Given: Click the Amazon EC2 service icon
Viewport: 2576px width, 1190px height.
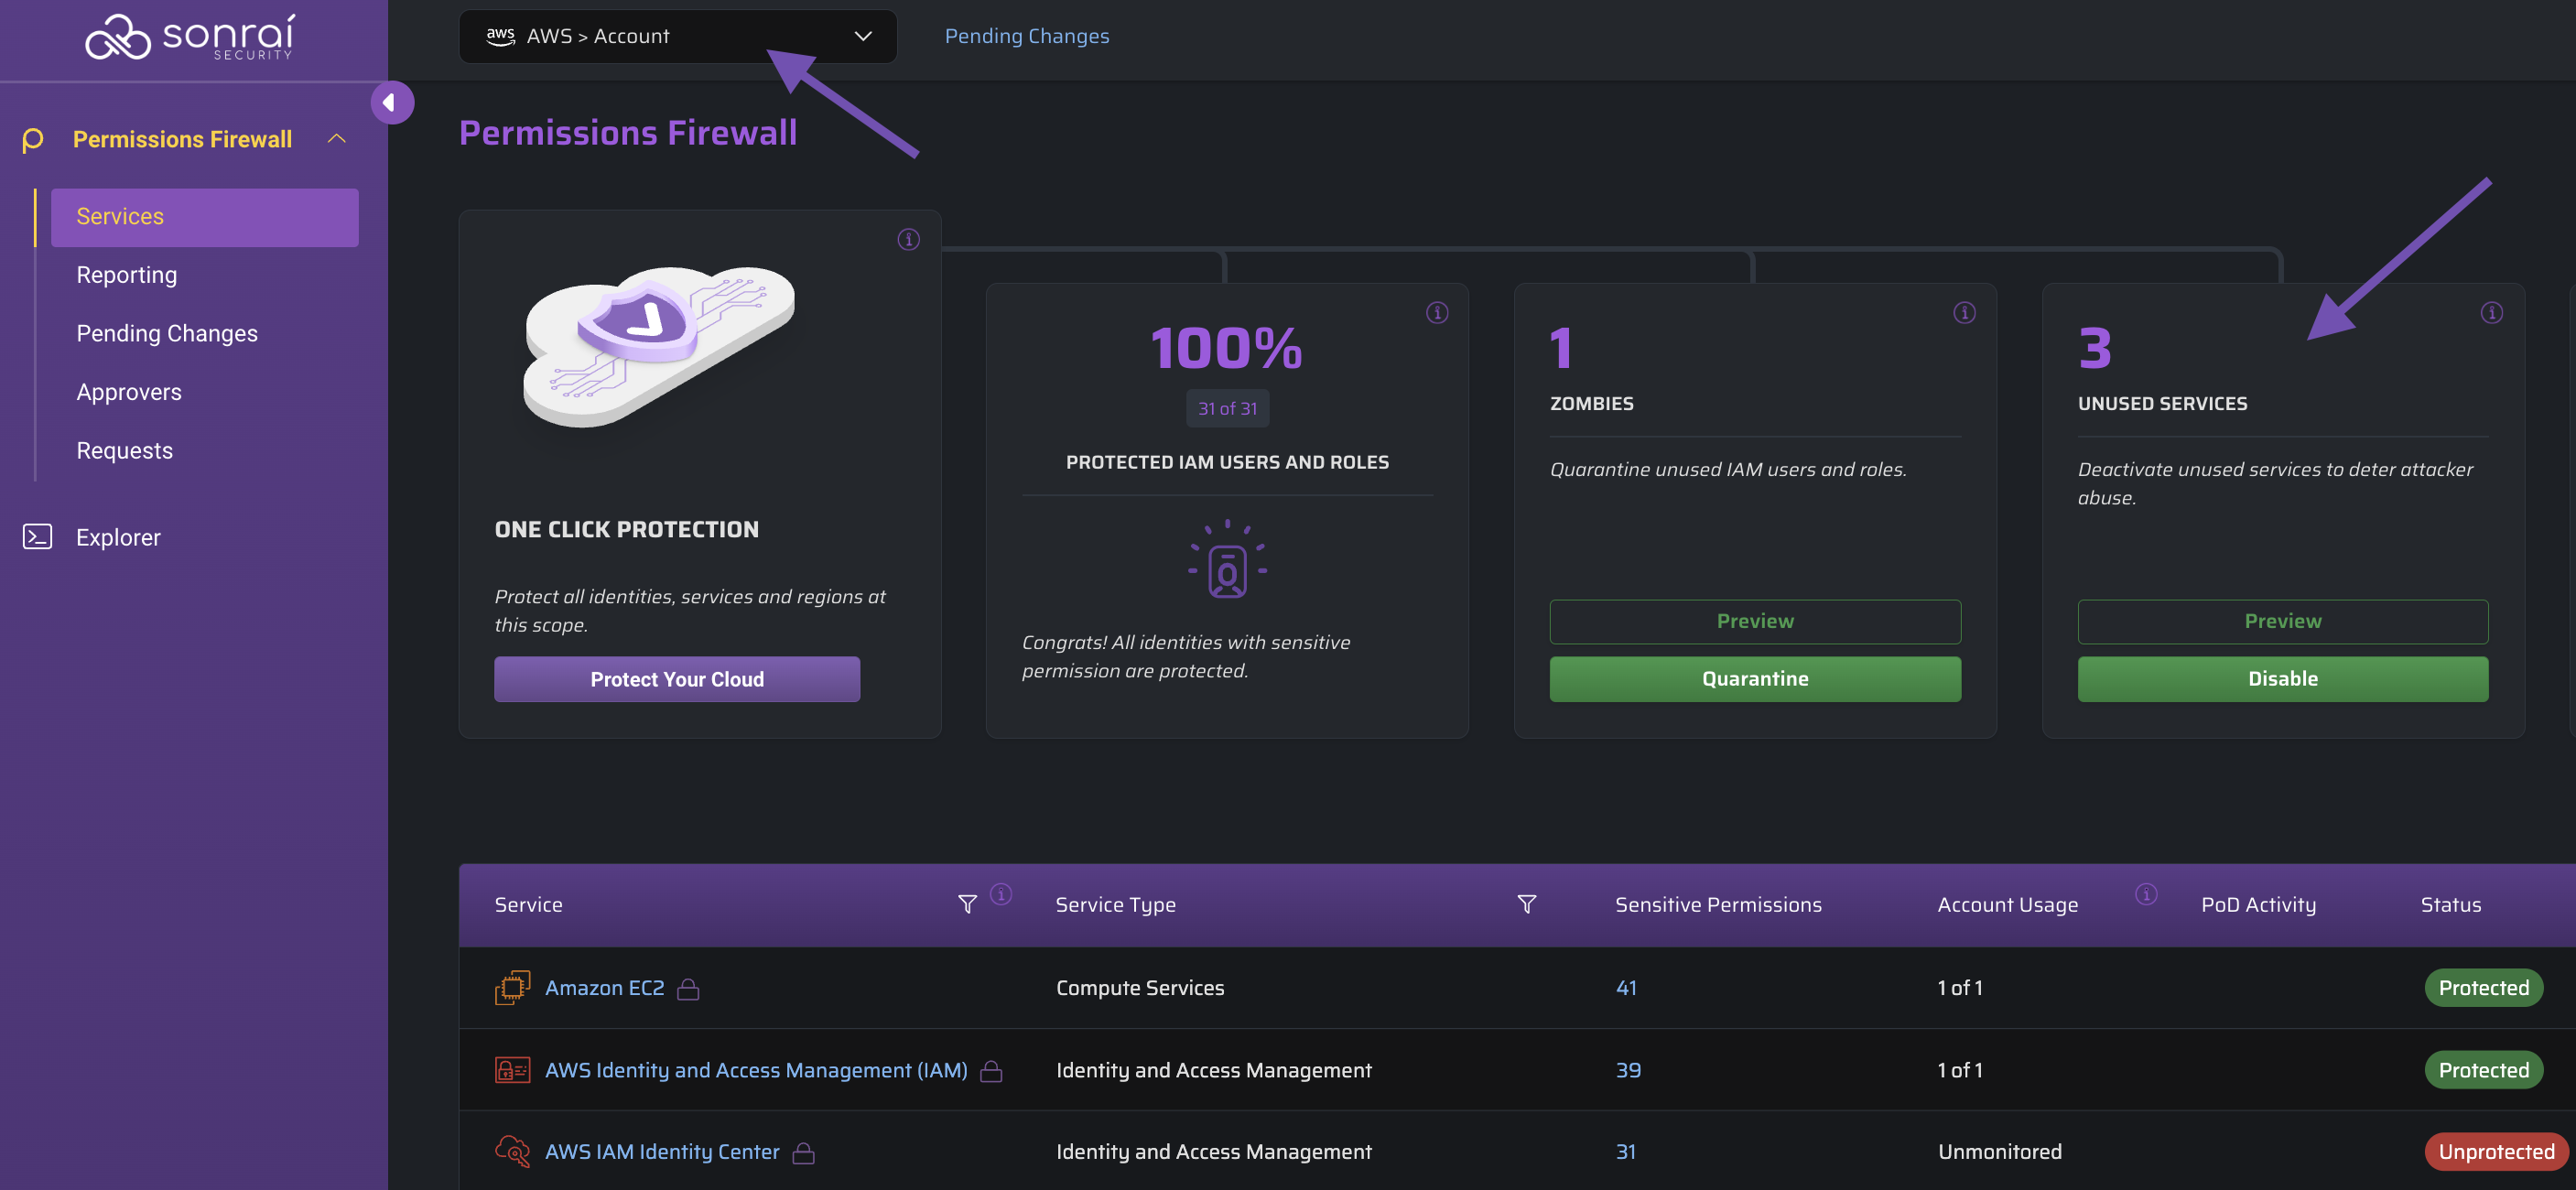Looking at the screenshot, I should tap(512, 987).
